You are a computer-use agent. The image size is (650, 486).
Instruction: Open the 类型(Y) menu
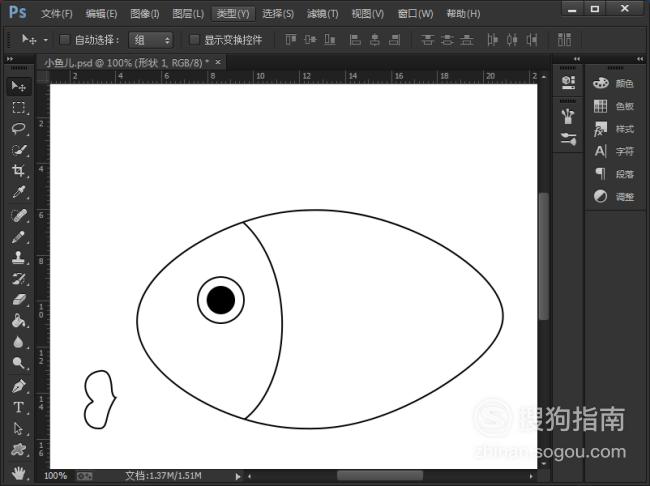[x=233, y=14]
